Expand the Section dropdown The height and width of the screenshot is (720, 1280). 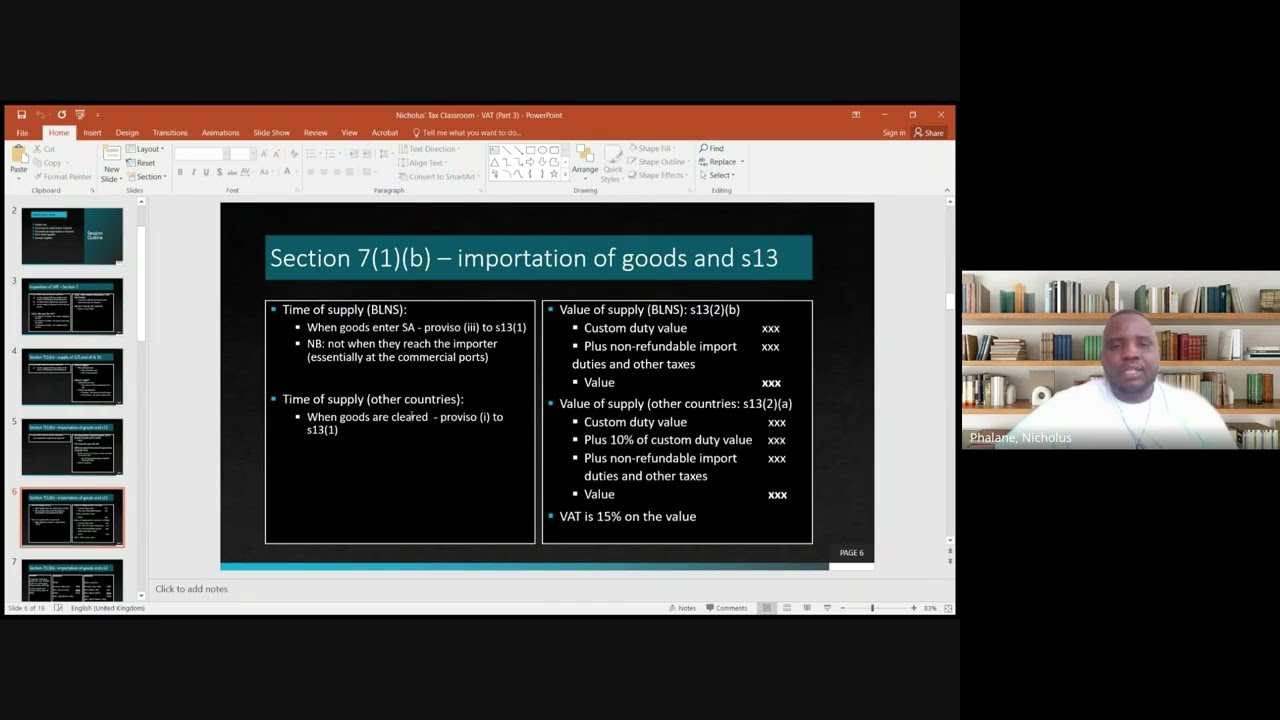(x=146, y=177)
